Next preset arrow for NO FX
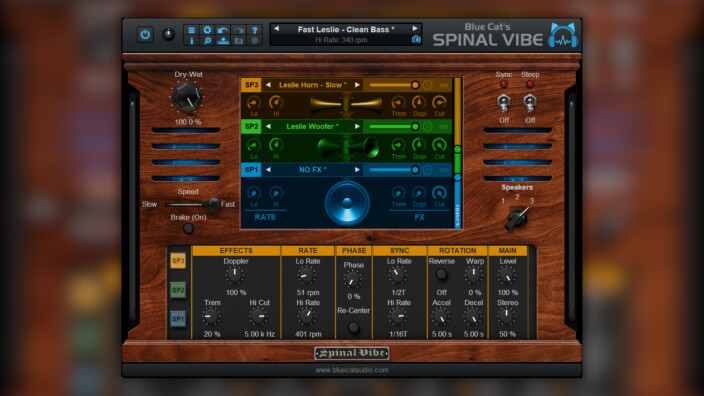 [x=357, y=170]
